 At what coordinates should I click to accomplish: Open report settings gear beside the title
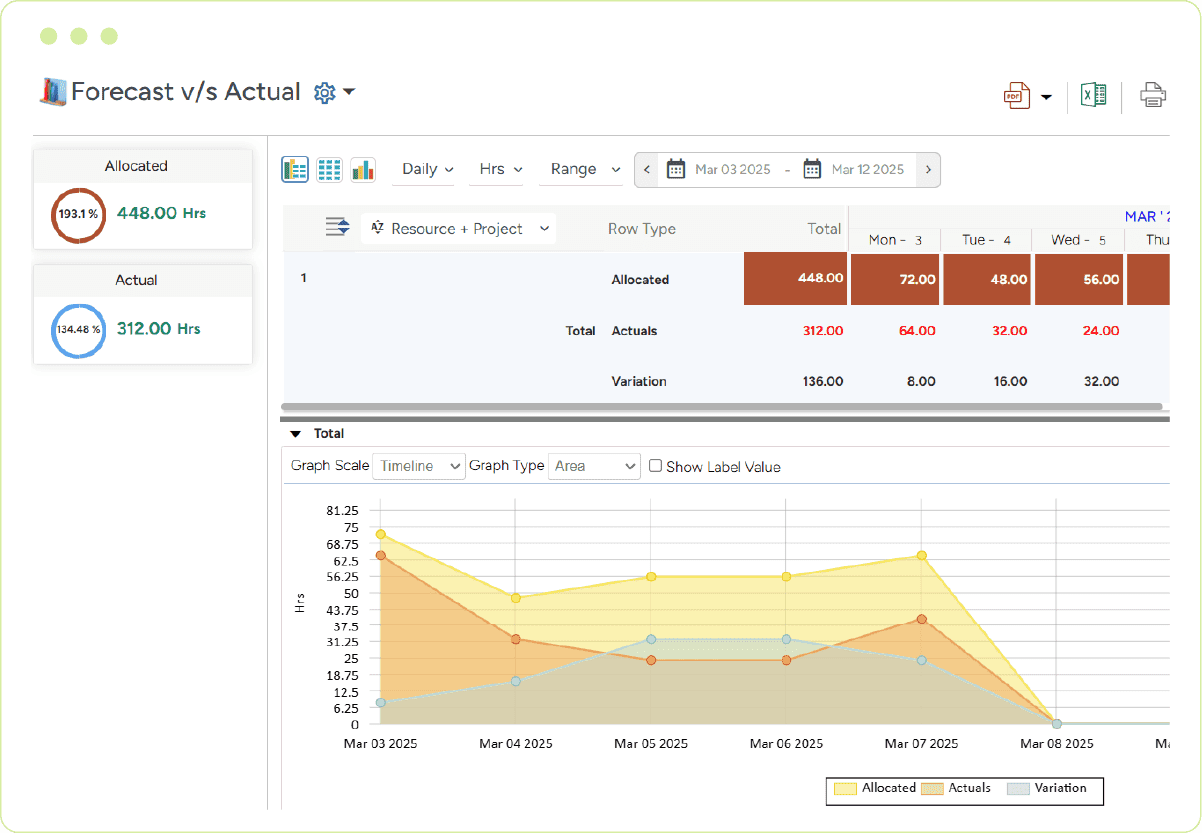coord(323,92)
